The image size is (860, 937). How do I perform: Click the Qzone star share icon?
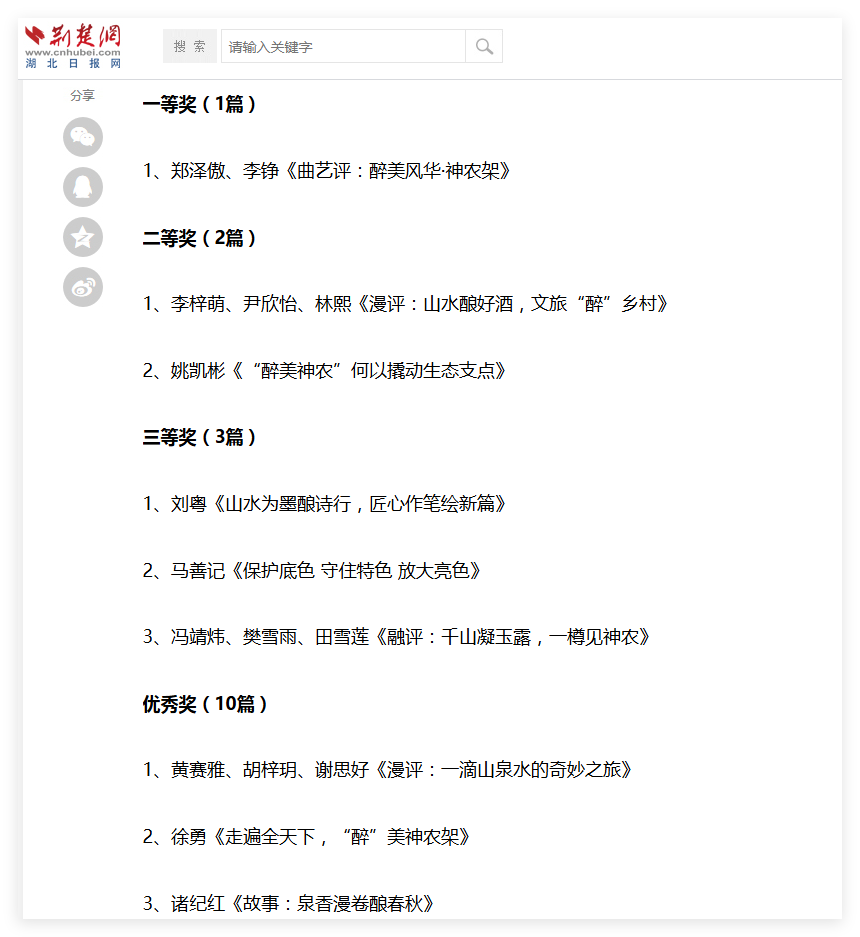tap(83, 237)
